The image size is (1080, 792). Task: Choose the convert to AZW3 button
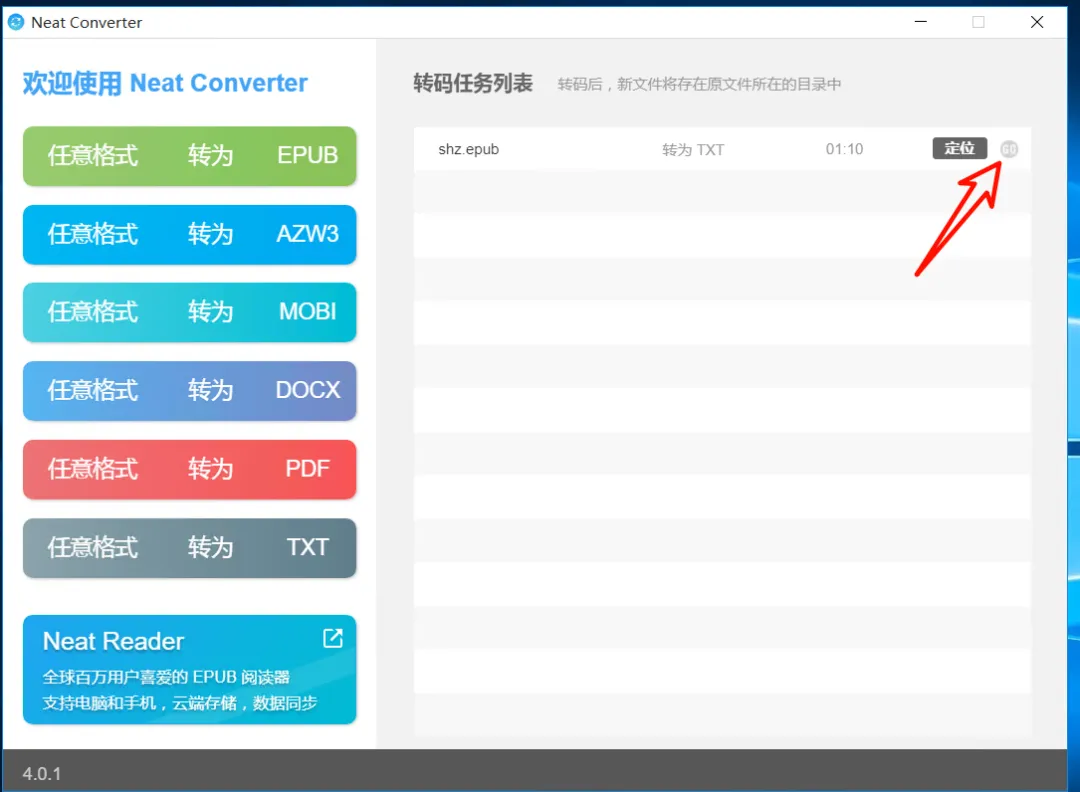(189, 234)
